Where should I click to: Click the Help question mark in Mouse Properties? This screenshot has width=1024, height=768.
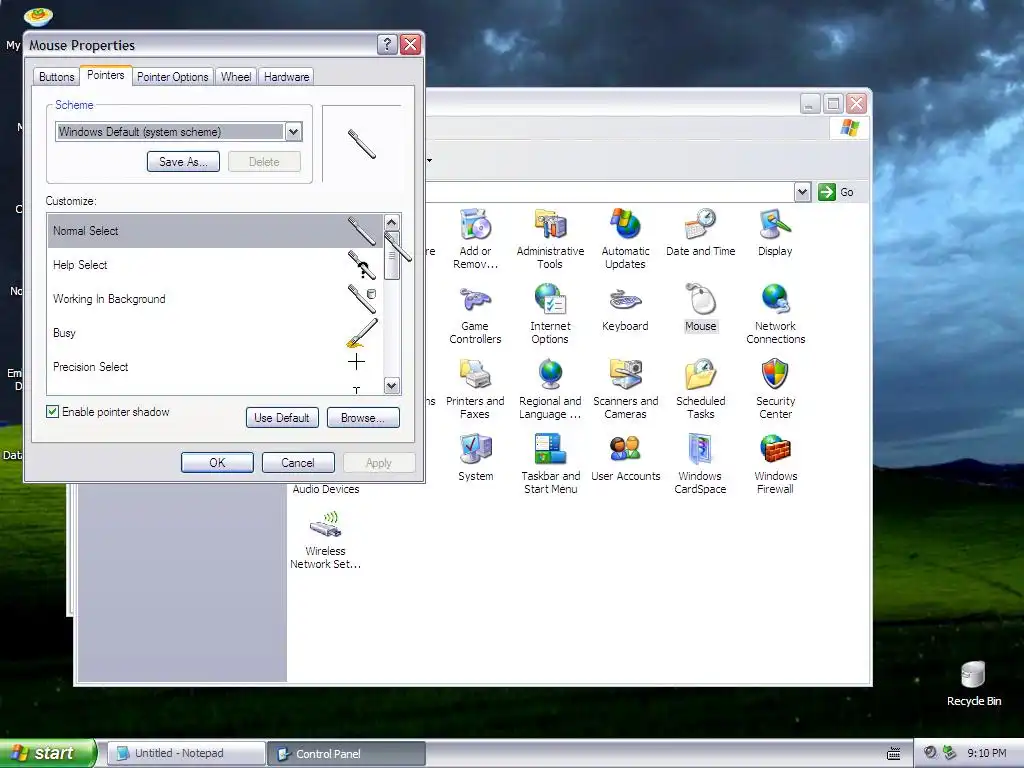point(387,44)
